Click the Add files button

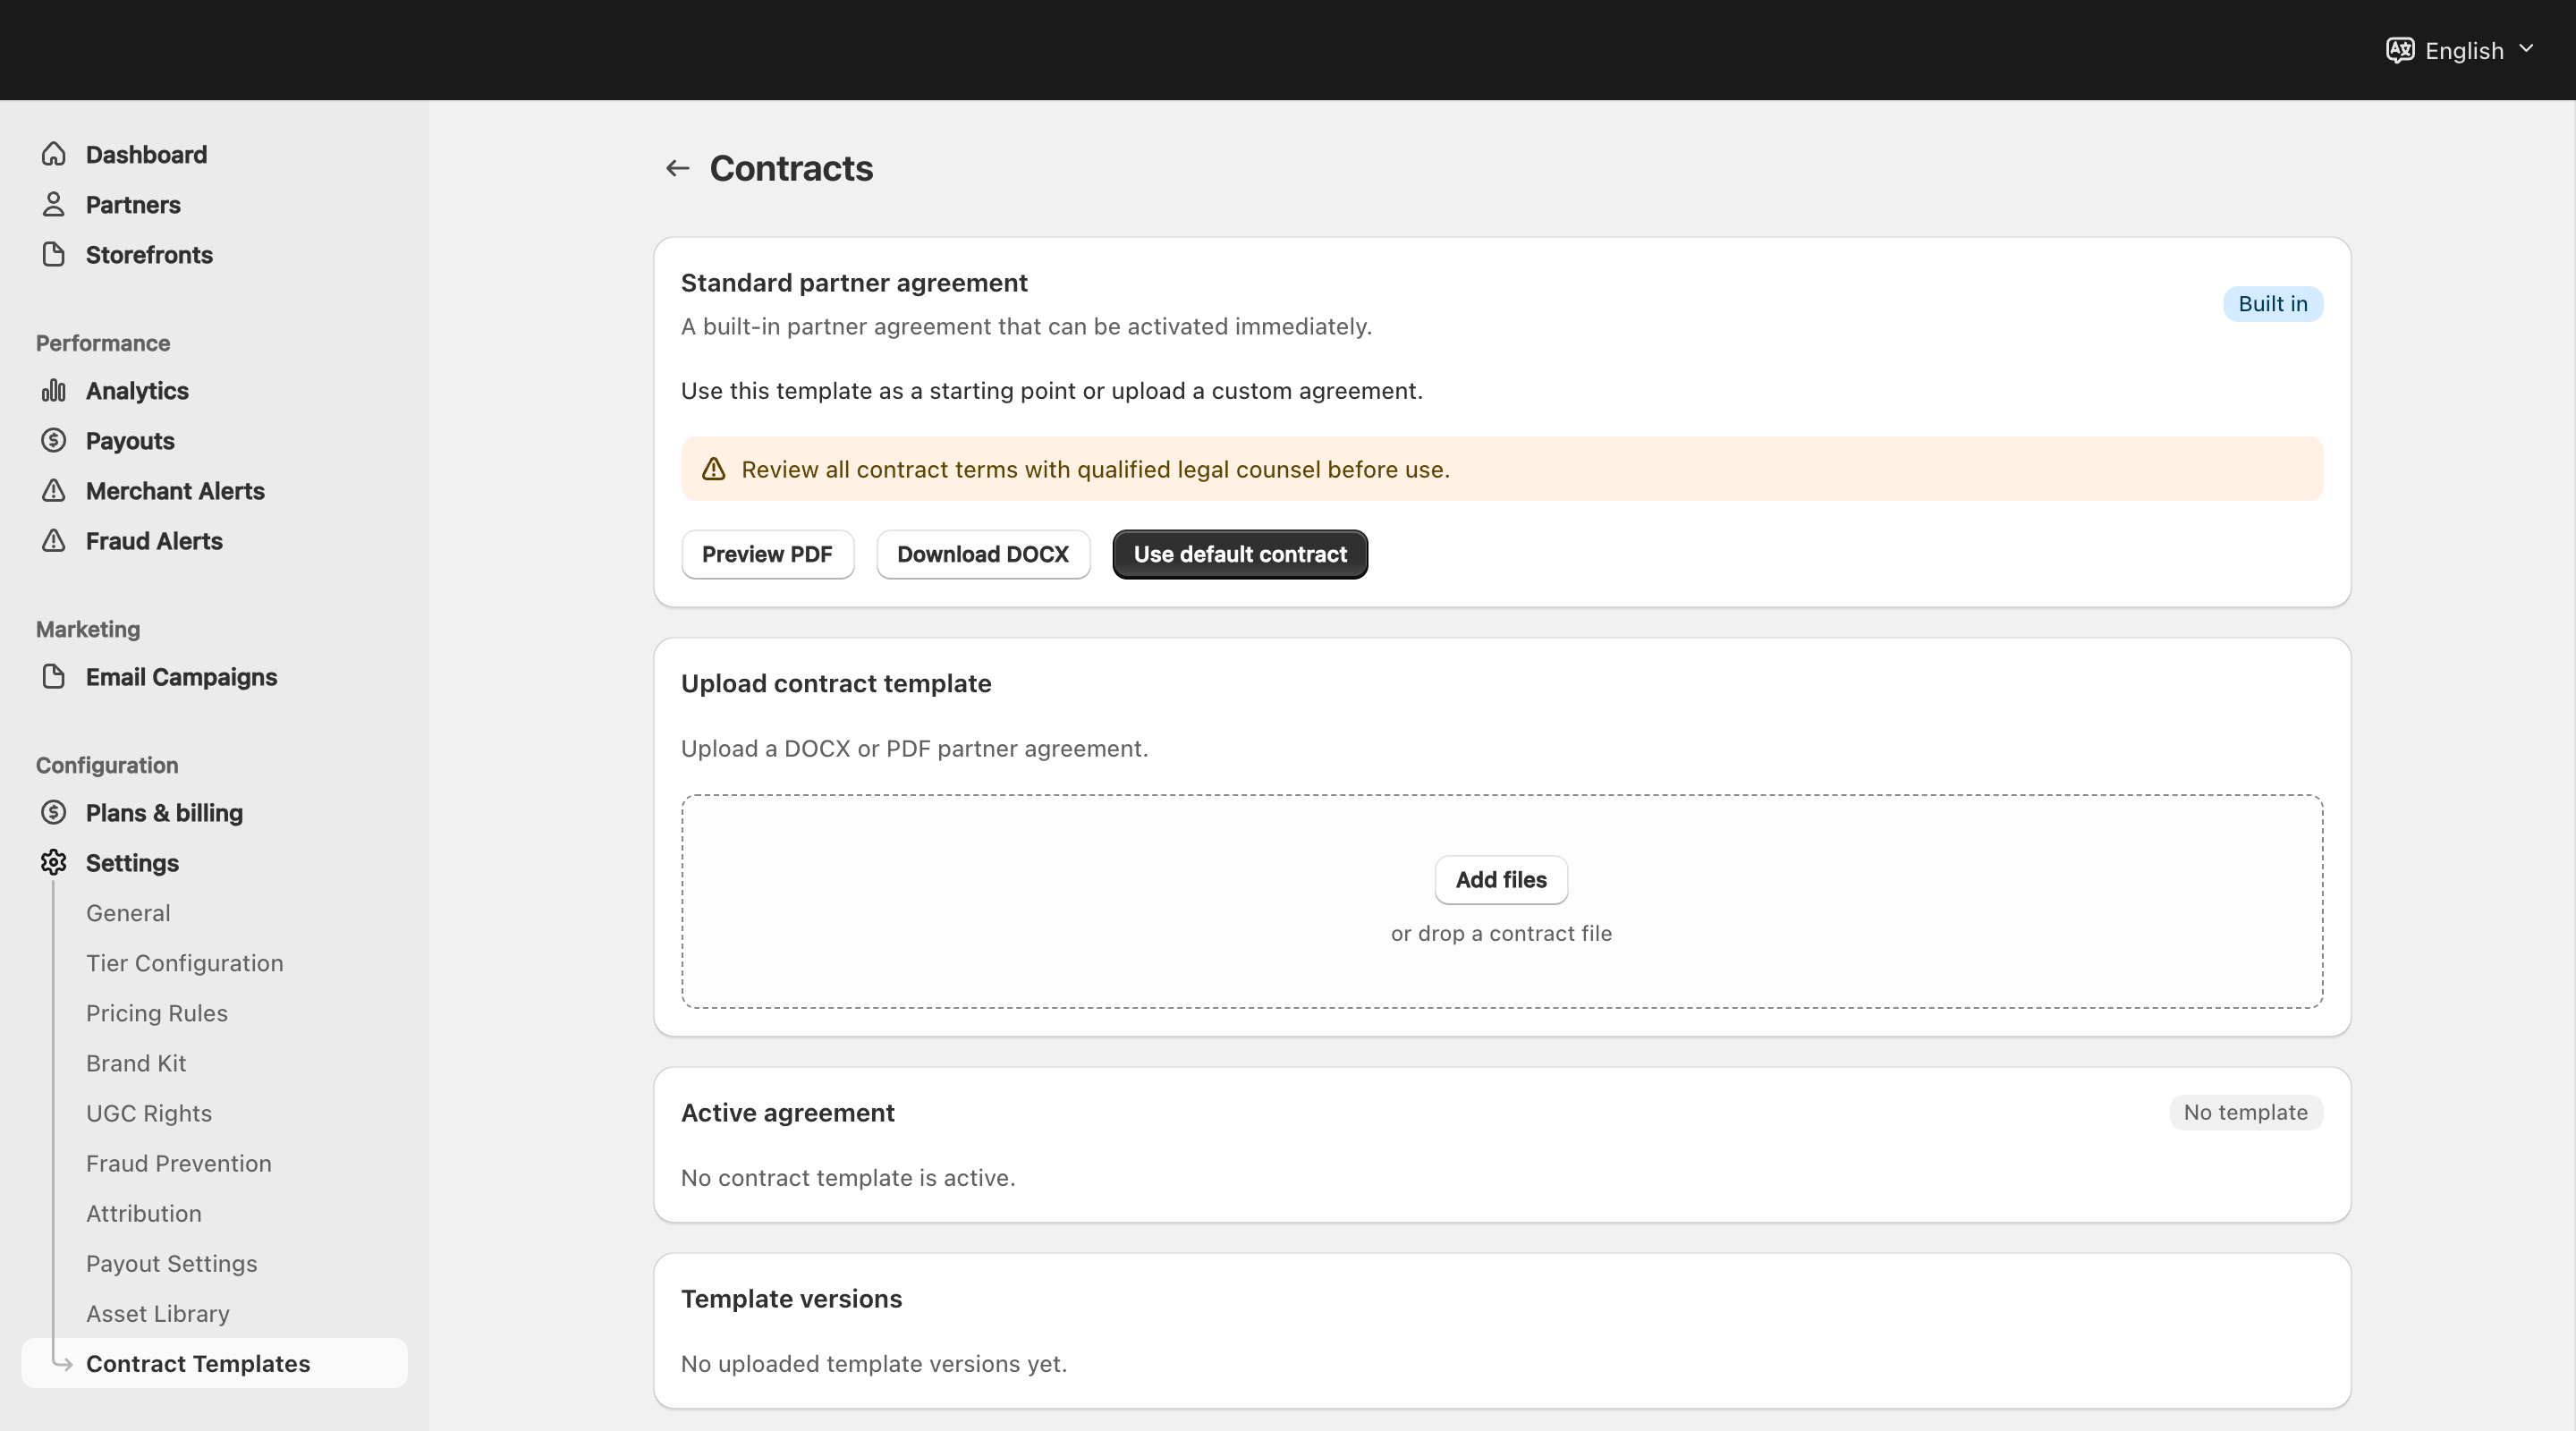(1501, 880)
